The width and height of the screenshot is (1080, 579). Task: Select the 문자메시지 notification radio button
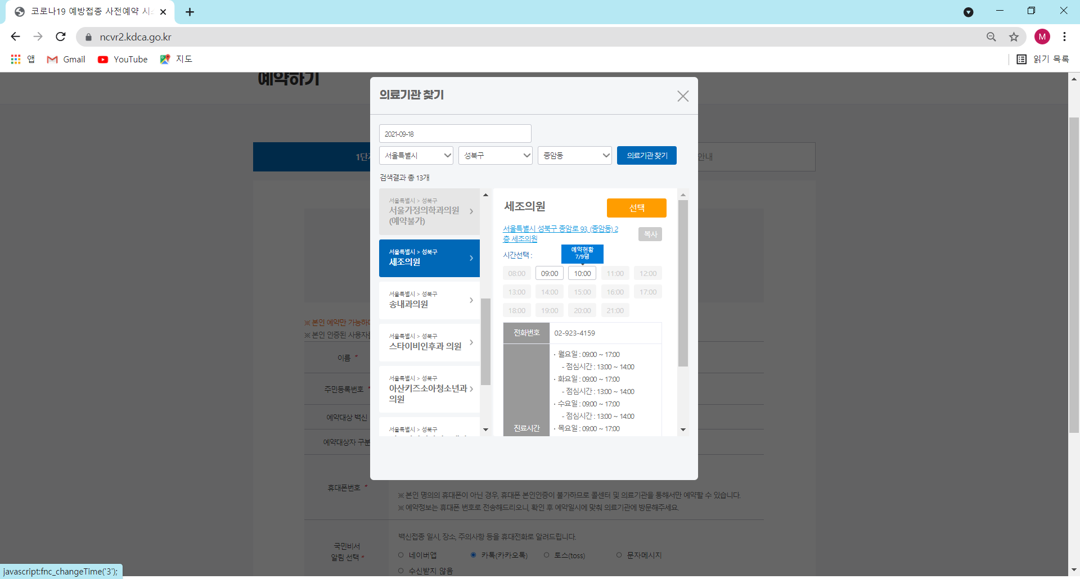pyautogui.click(x=619, y=555)
